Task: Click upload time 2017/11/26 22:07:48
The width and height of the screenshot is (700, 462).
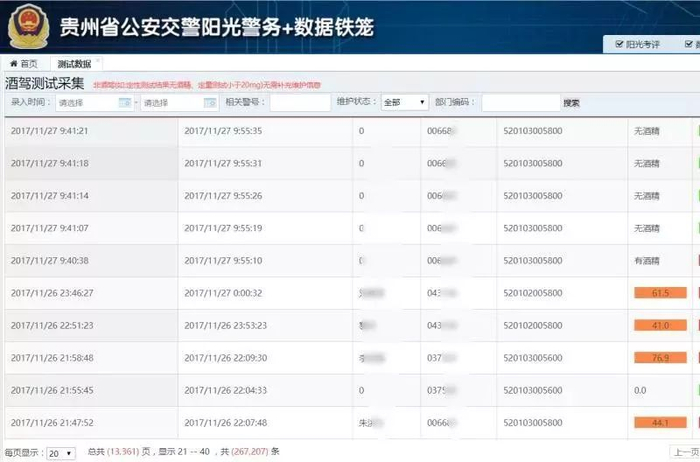Action: click(x=225, y=422)
